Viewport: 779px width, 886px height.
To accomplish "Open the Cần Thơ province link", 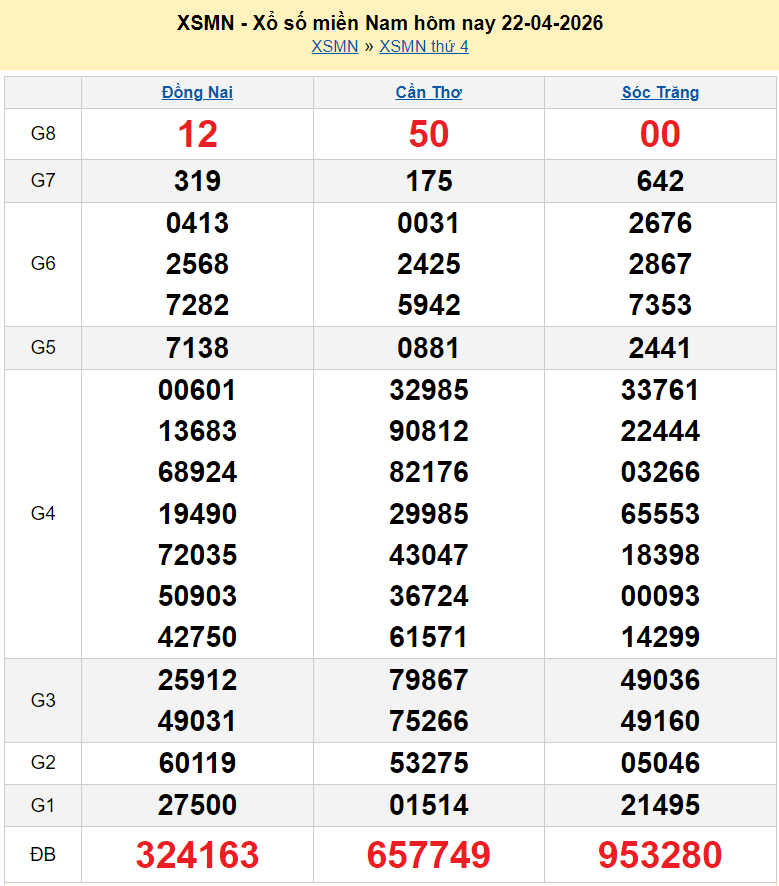I will pyautogui.click(x=428, y=93).
